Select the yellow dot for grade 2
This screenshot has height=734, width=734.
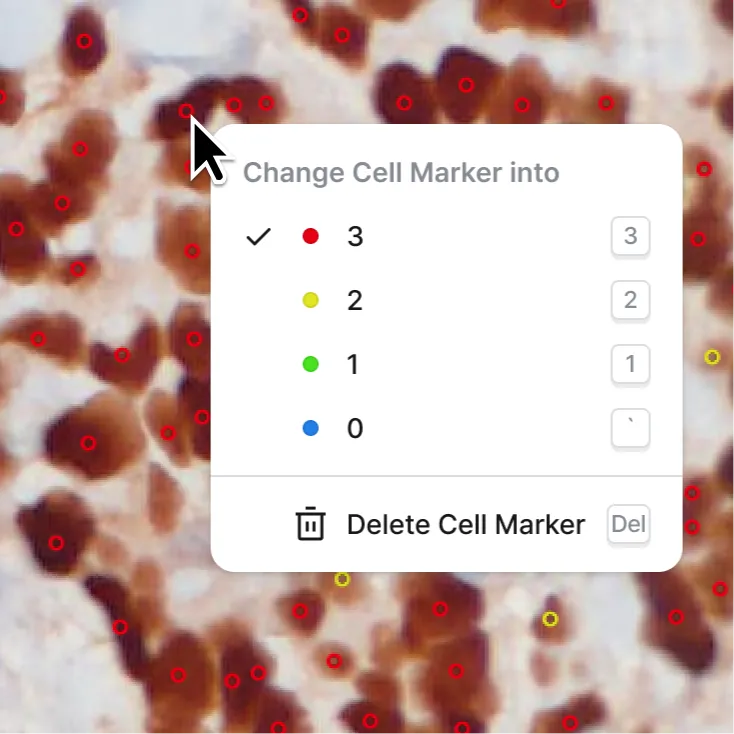(311, 300)
